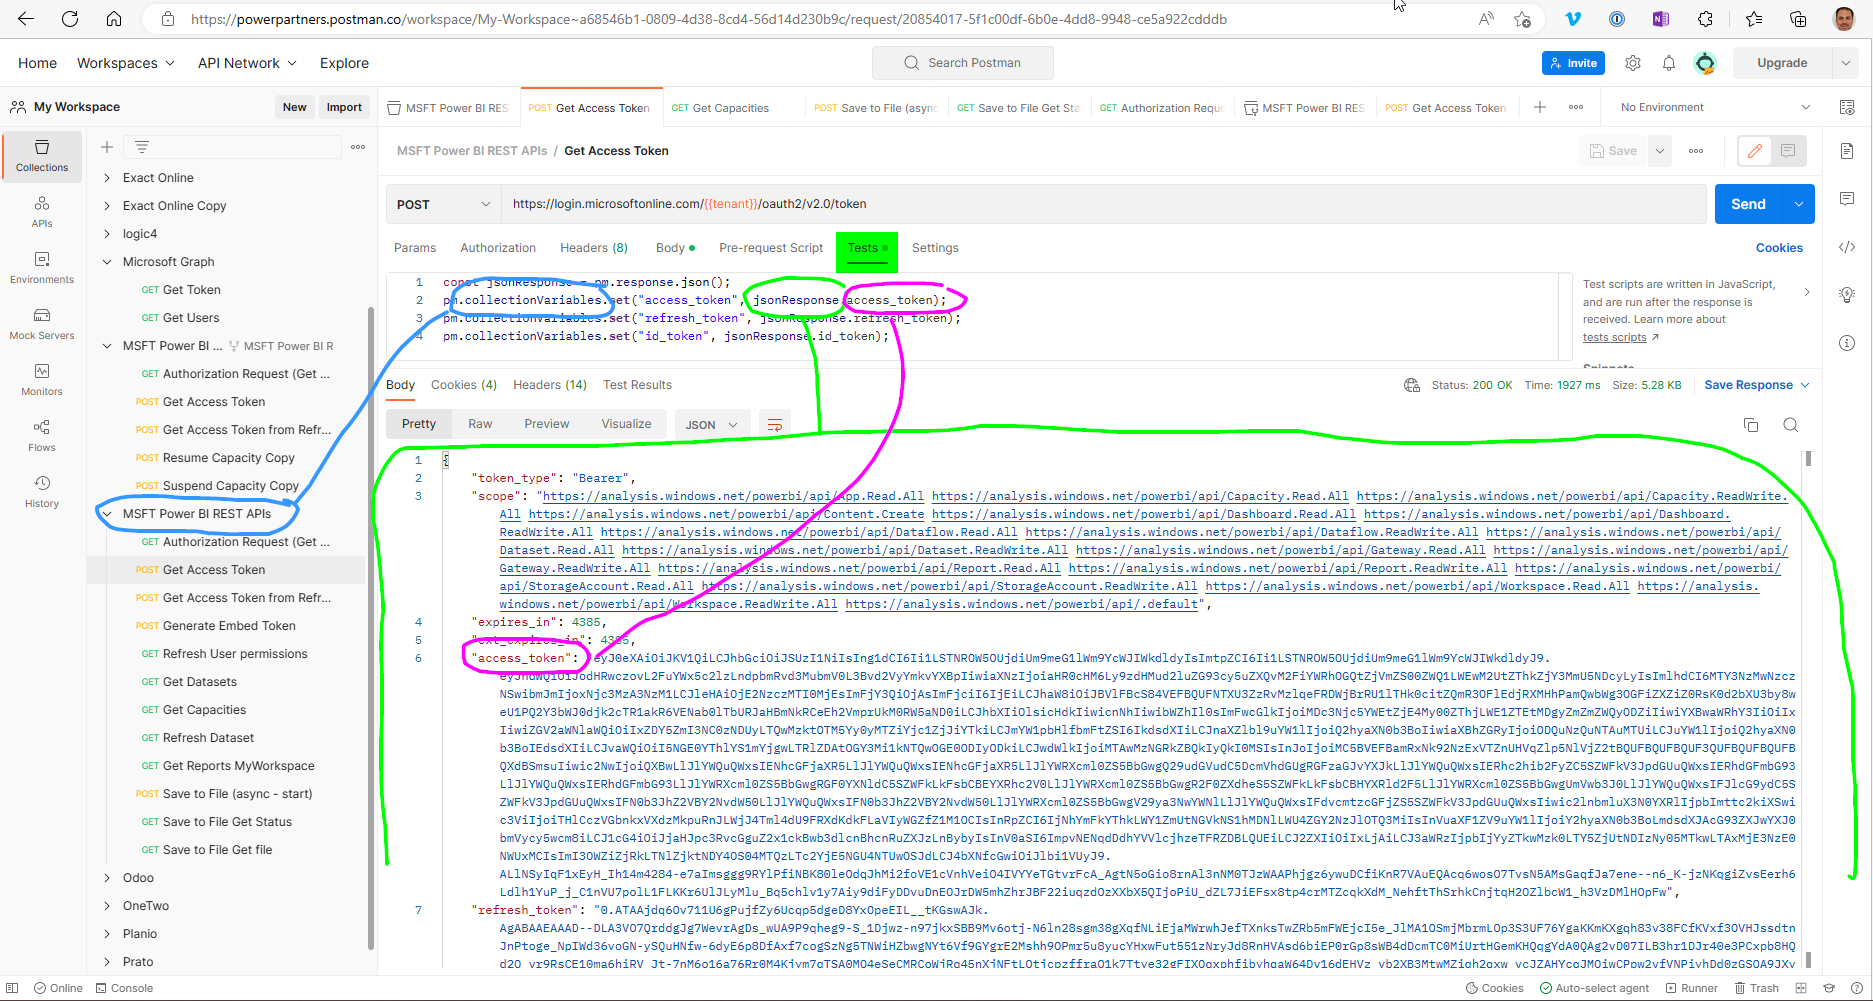The width and height of the screenshot is (1873, 1001).
Task: Open the tab overflow options ellipsis
Action: tap(1576, 107)
